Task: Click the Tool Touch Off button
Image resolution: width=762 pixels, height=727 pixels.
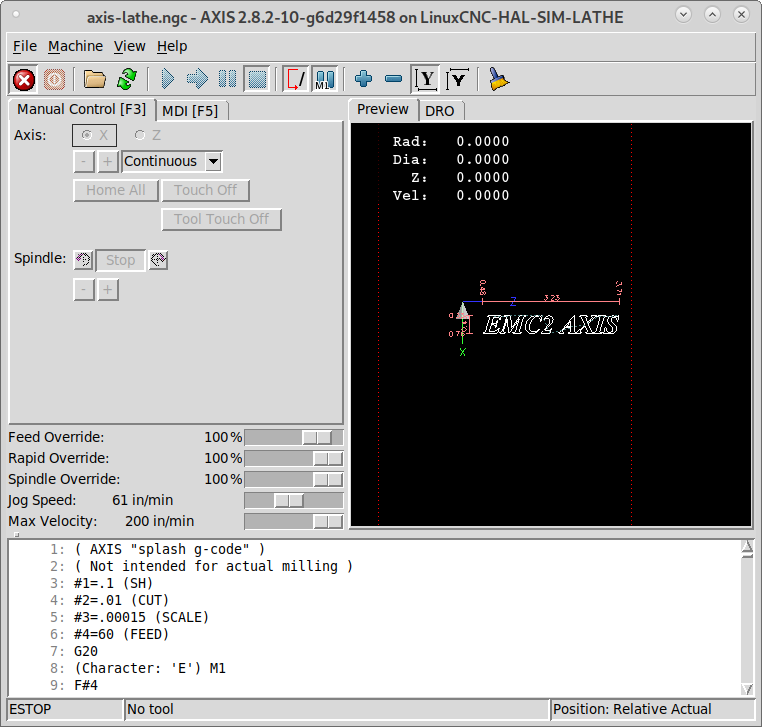Action: pos(221,219)
